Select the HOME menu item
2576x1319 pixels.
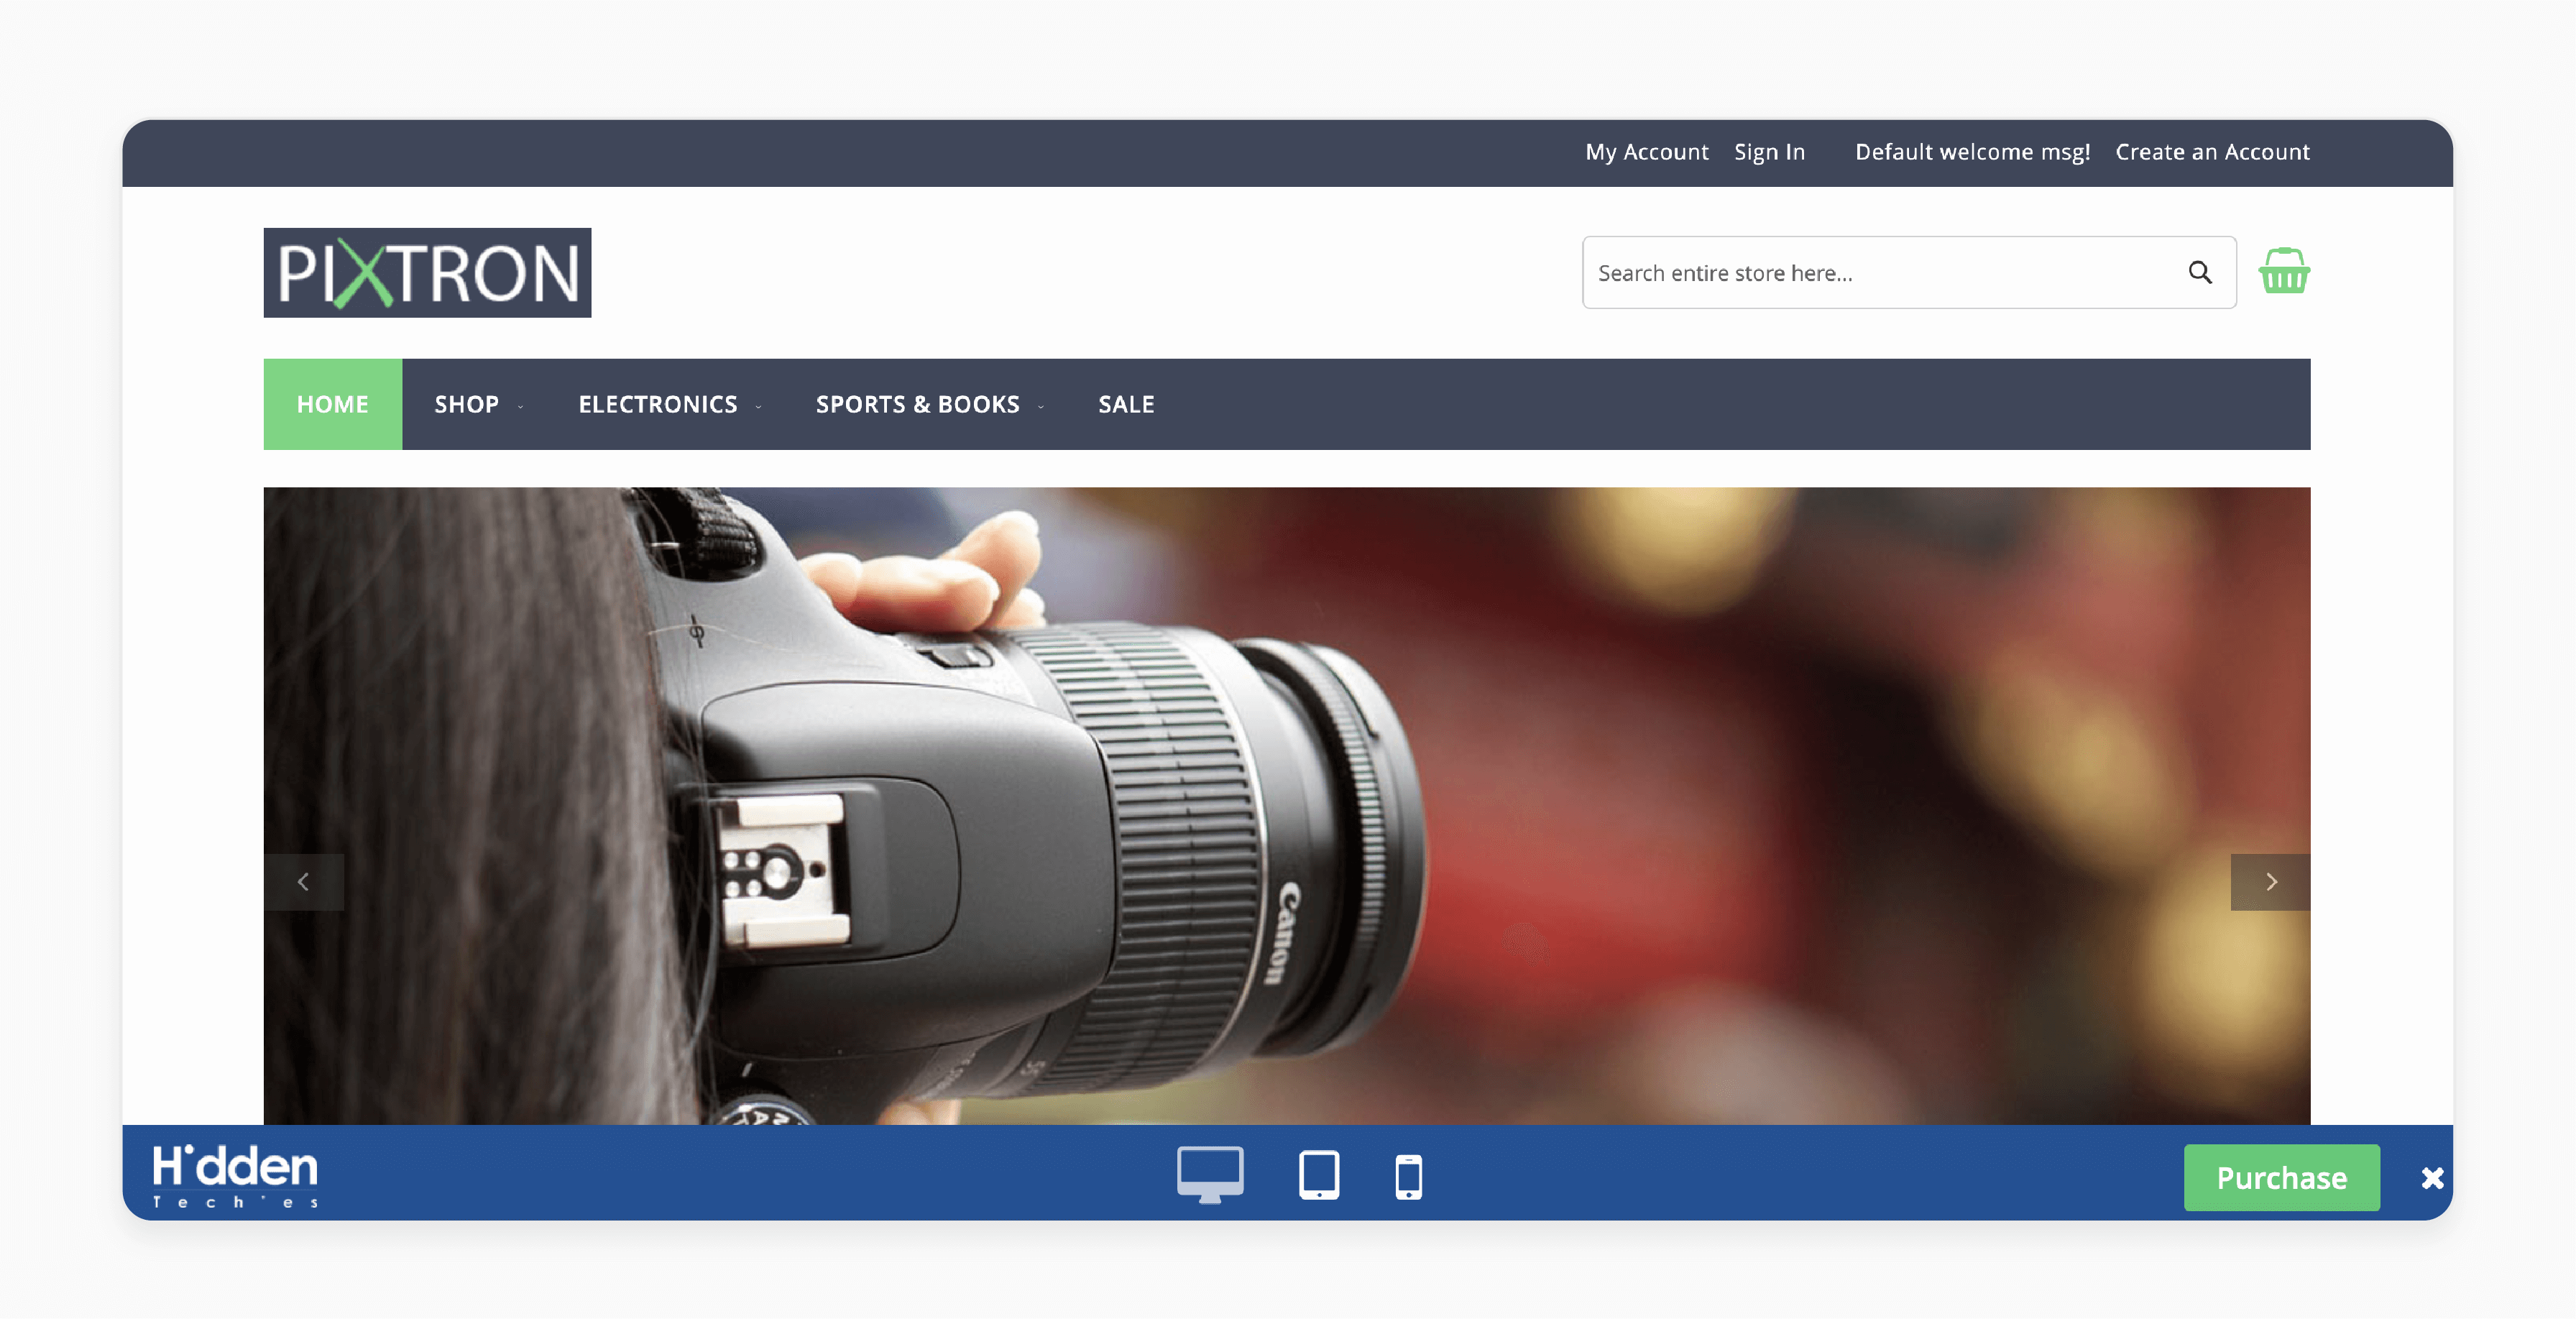pos(333,402)
